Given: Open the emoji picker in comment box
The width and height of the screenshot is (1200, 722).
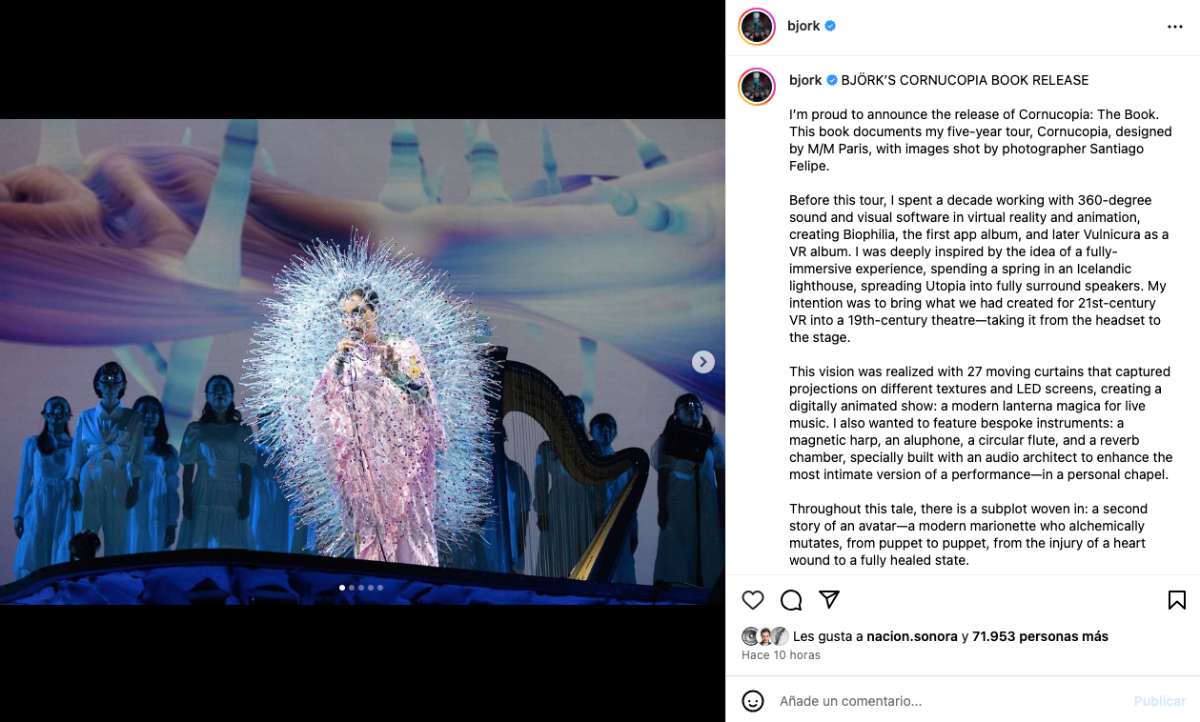Looking at the screenshot, I should click(753, 701).
